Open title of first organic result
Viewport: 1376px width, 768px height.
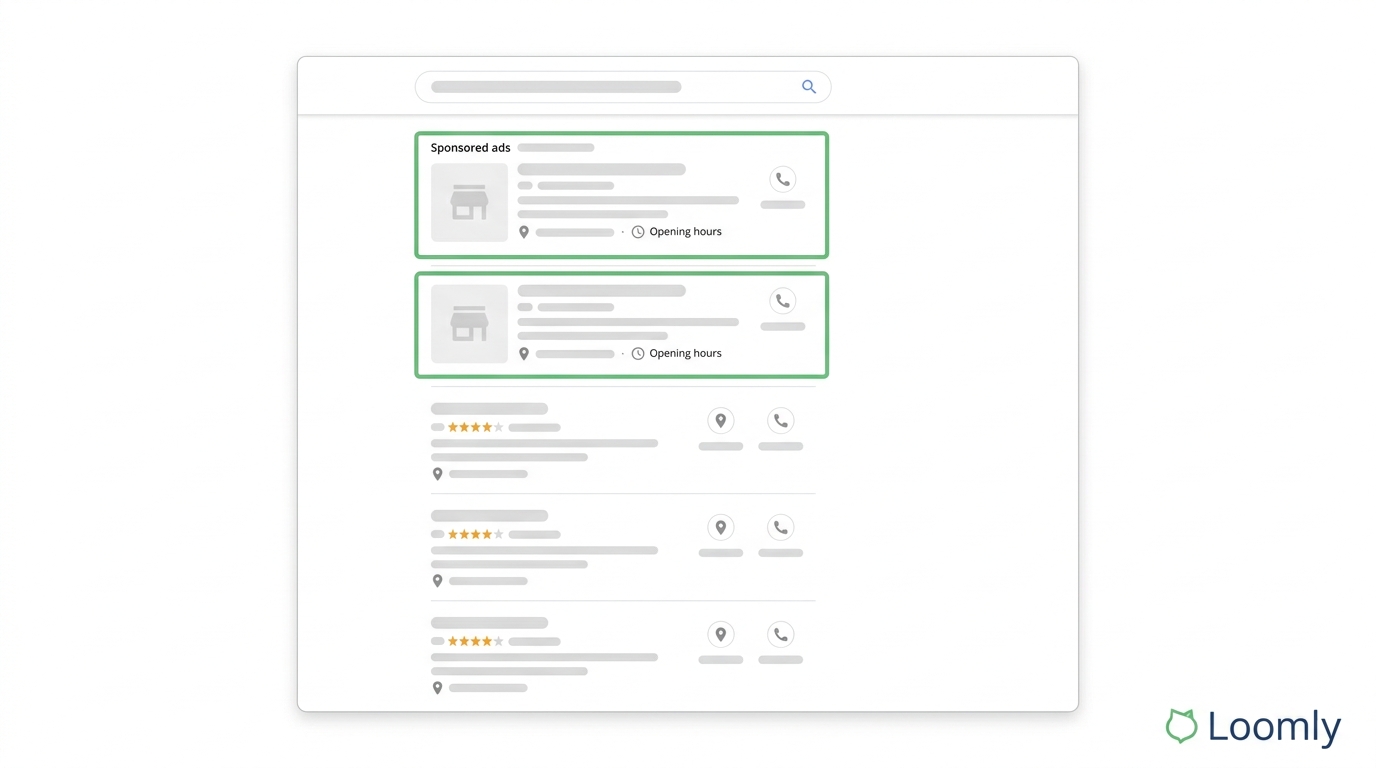489,408
